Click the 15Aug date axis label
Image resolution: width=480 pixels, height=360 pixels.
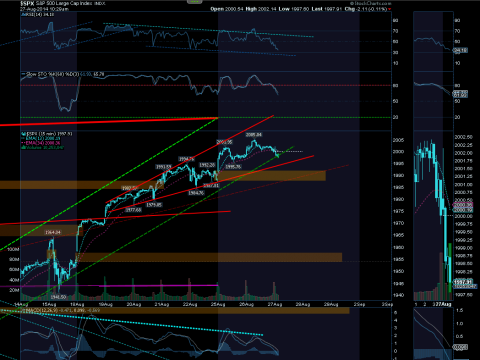click(49, 304)
